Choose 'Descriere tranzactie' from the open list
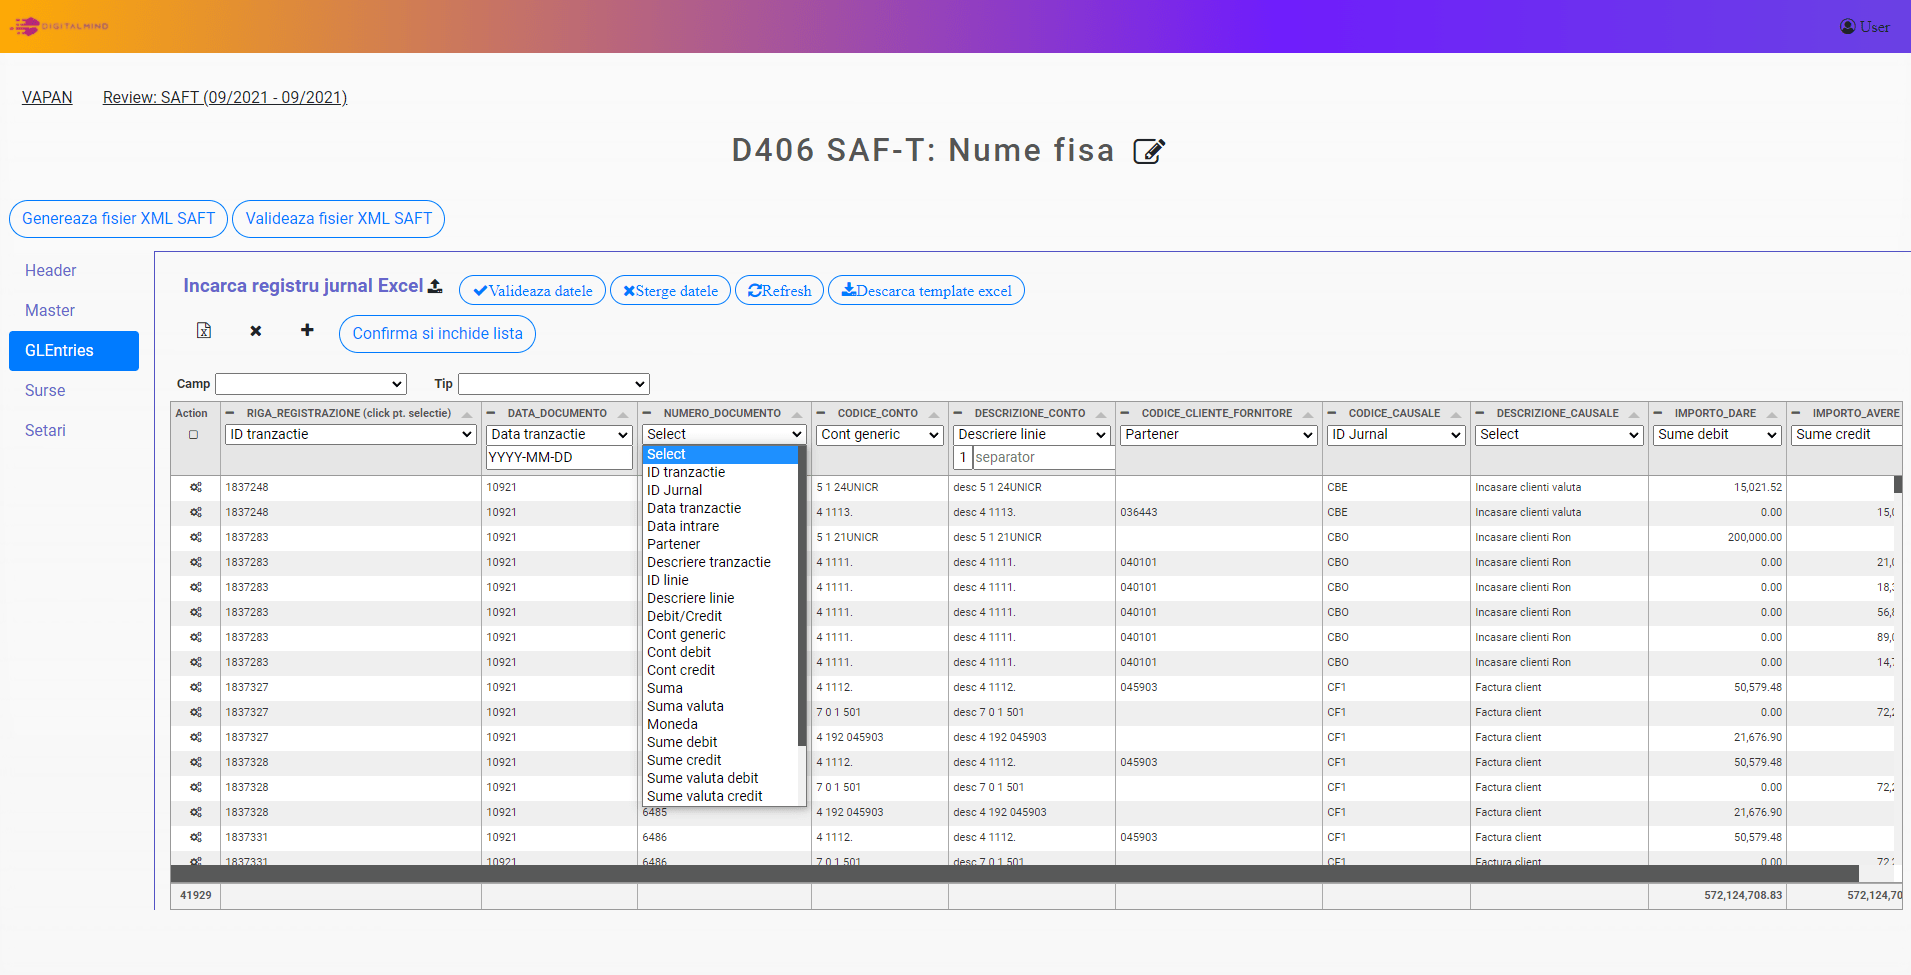Viewport: 1911px width, 975px height. click(x=708, y=562)
